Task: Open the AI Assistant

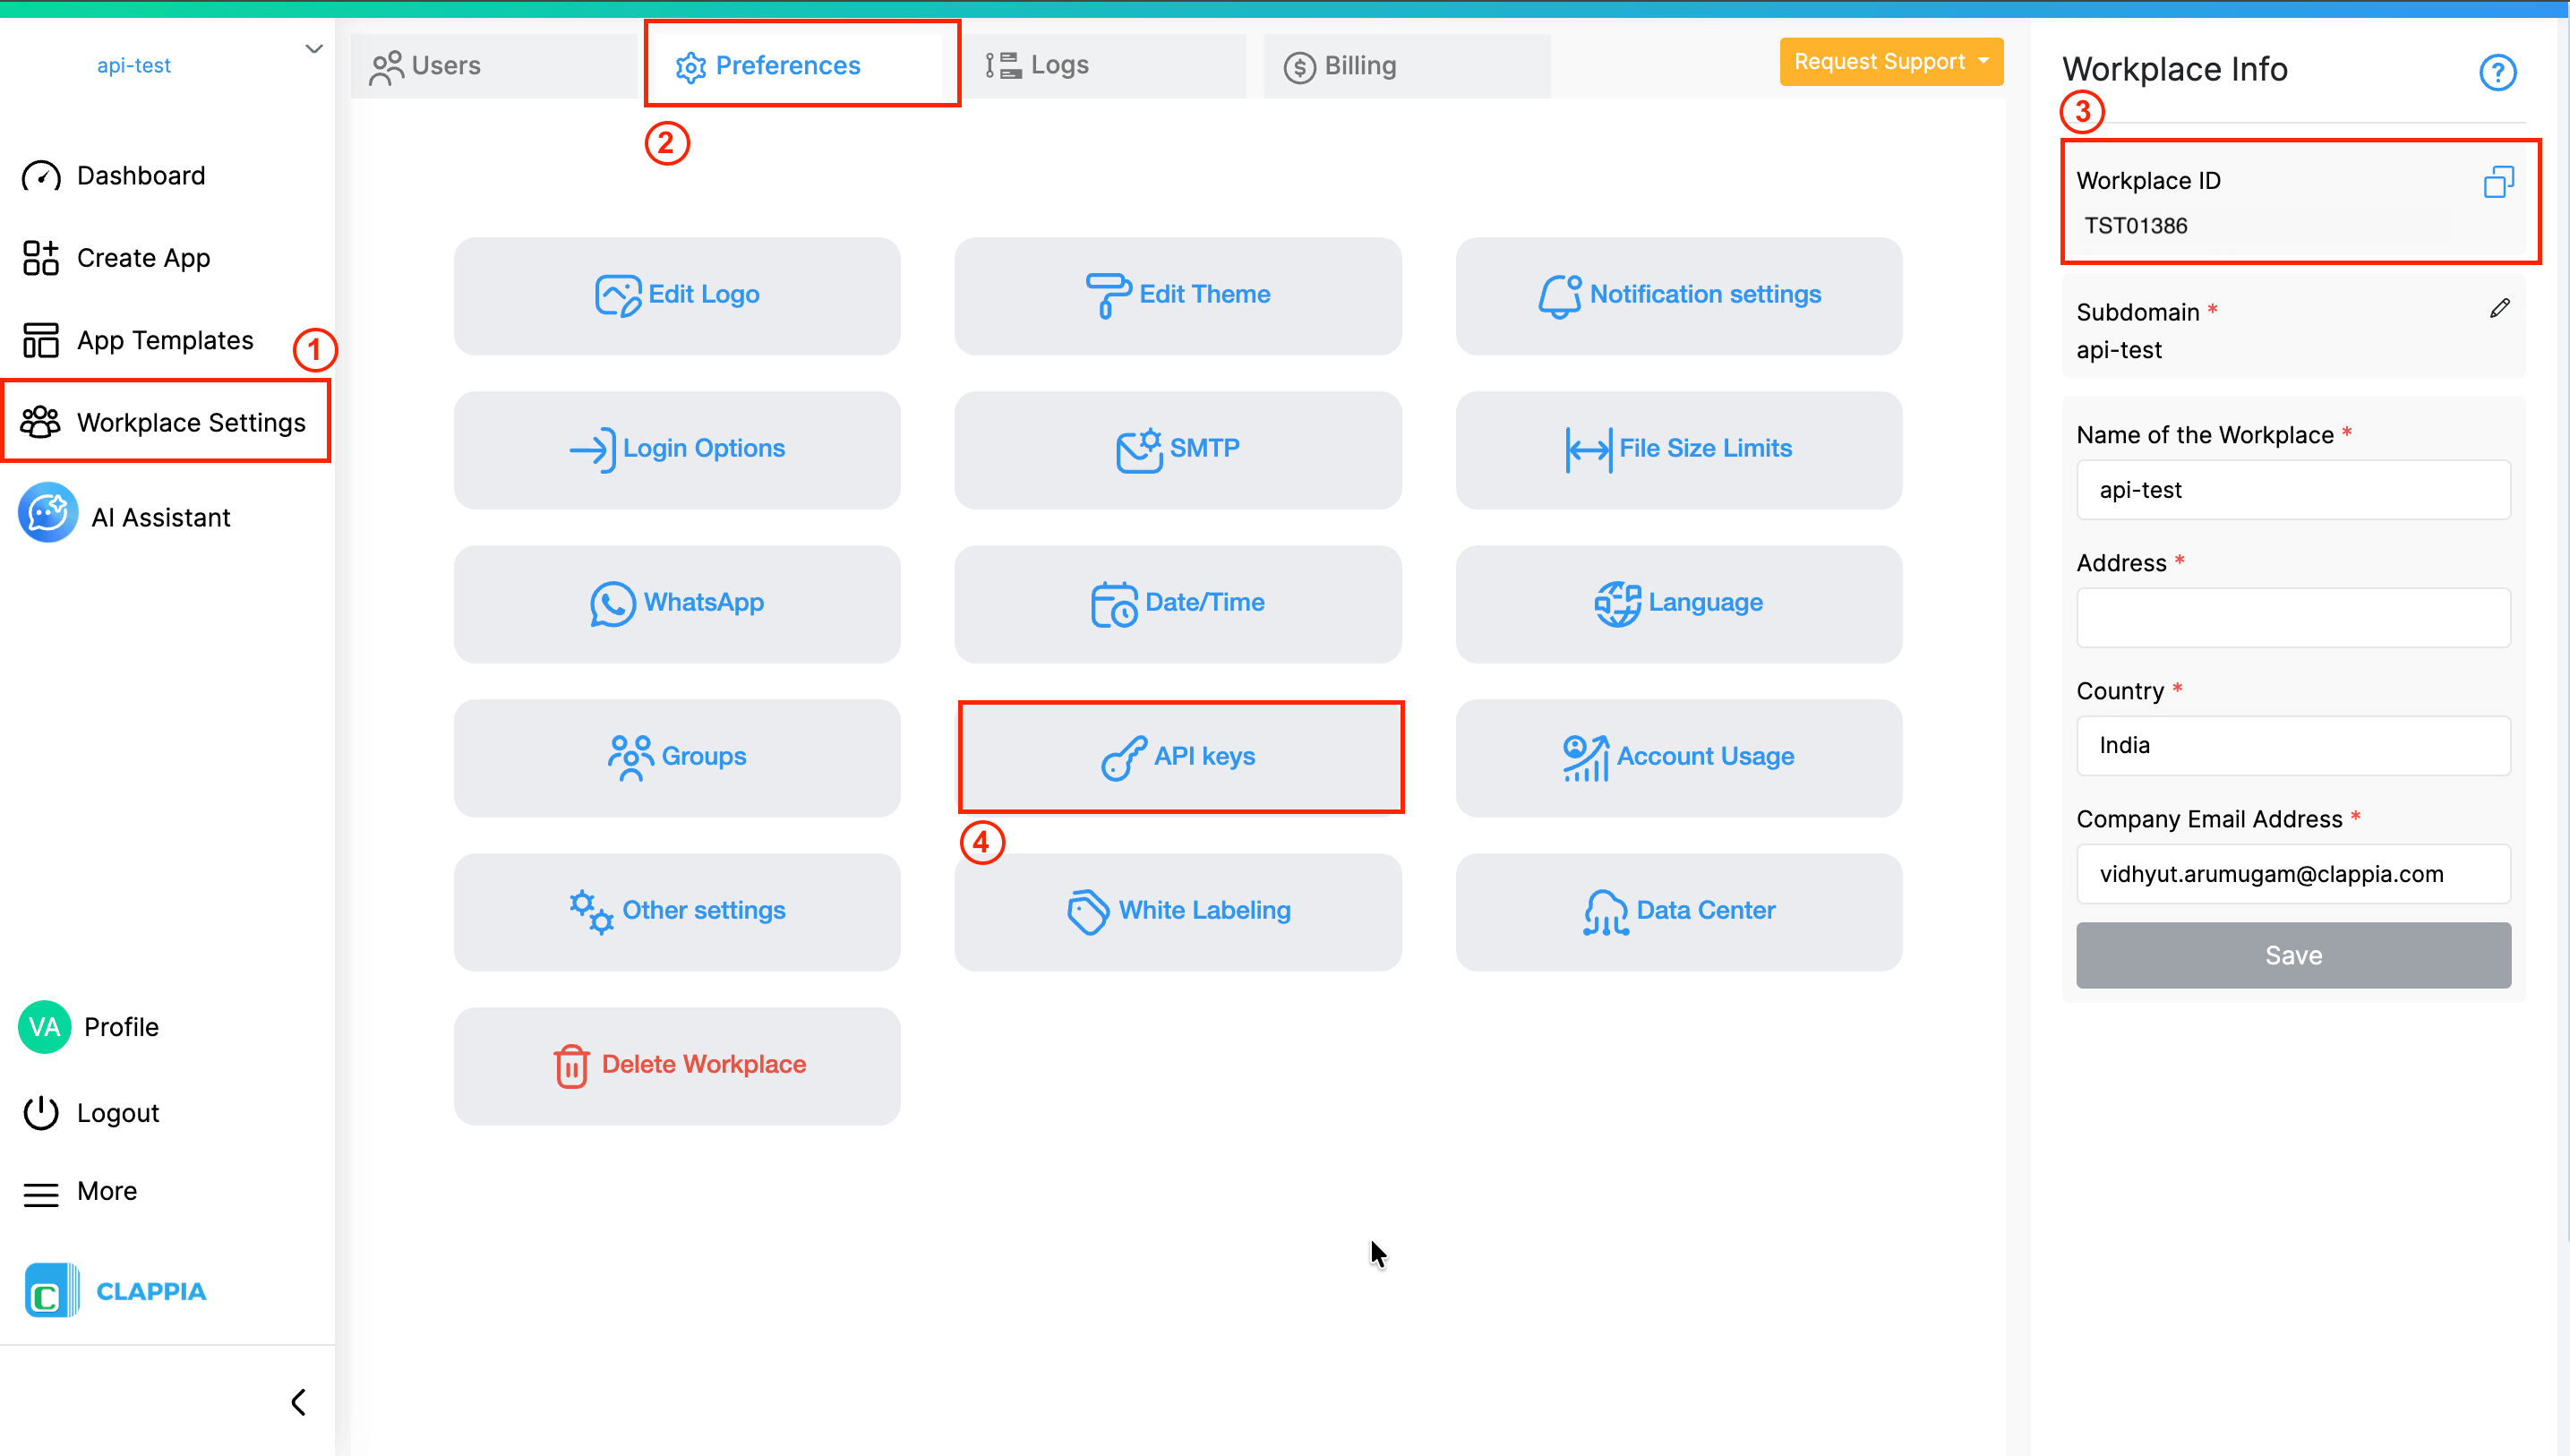Action: pyautogui.click(x=160, y=517)
